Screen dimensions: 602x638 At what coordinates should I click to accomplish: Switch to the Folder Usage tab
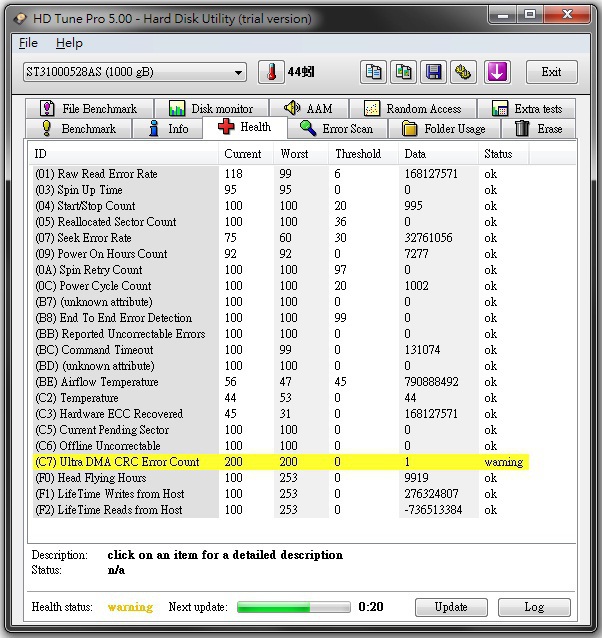click(x=444, y=129)
